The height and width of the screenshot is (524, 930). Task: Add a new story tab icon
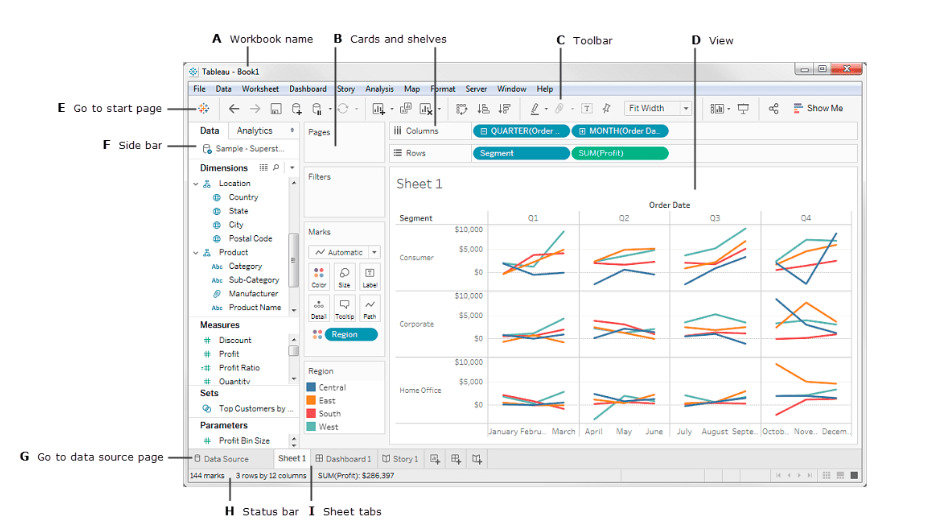tap(477, 459)
